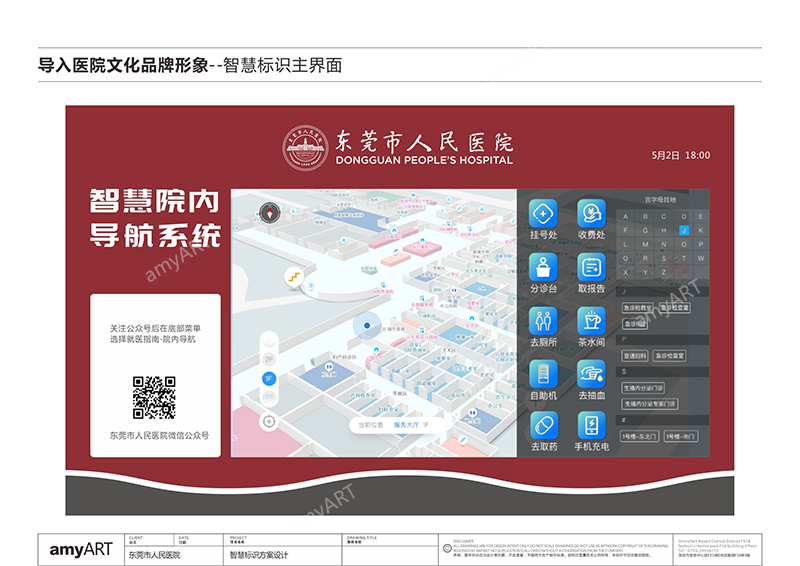Select the 去取药 pharmacy pill icon
800x566 pixels.
coord(543,425)
